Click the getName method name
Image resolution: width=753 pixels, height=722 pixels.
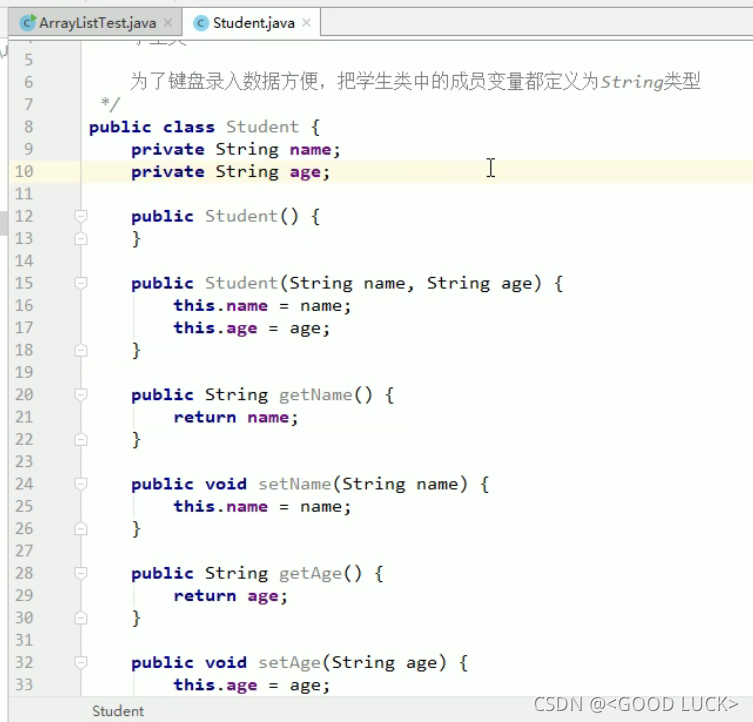(316, 395)
